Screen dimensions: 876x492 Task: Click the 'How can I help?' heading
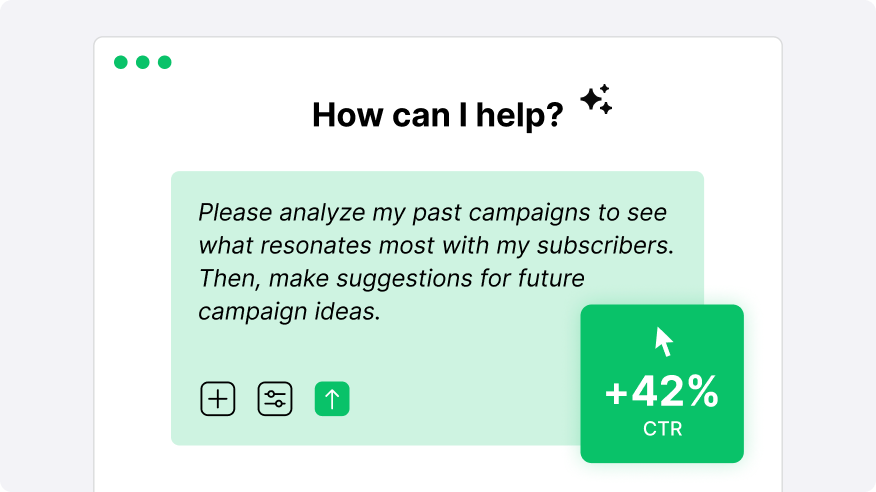coord(437,115)
